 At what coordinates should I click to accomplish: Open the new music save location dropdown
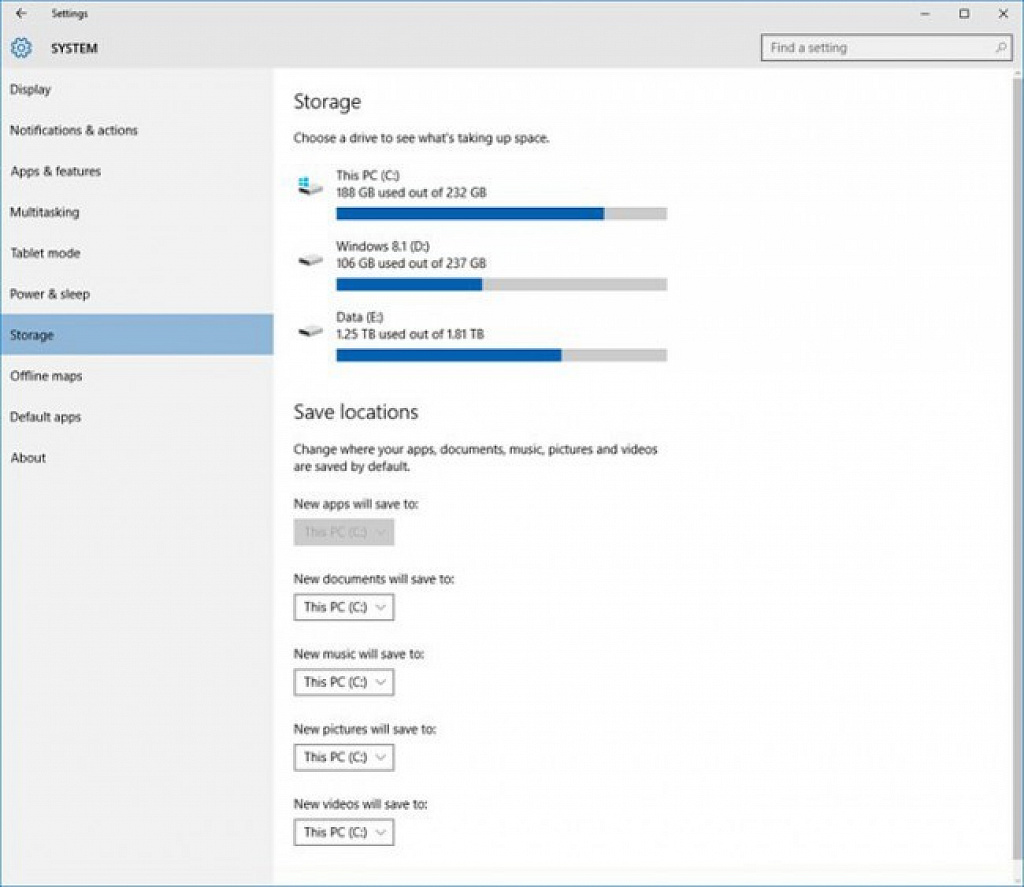(344, 682)
